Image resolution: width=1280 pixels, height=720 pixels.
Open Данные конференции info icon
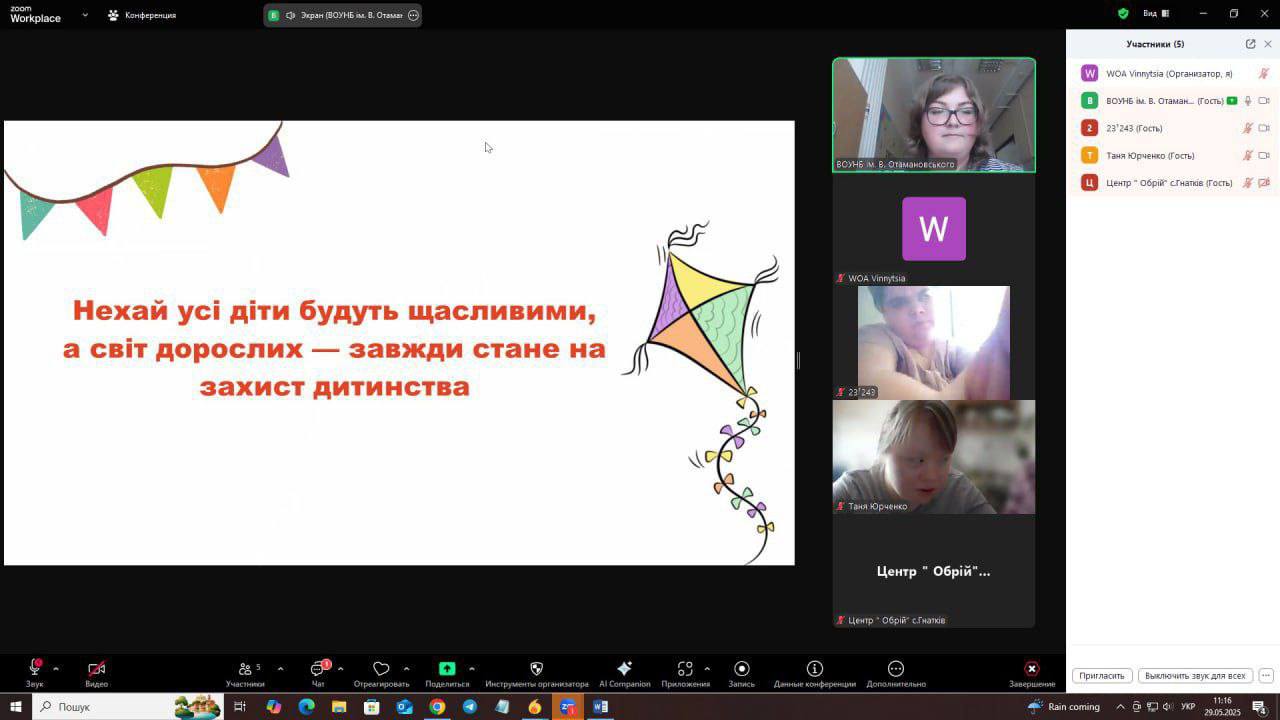point(815,668)
